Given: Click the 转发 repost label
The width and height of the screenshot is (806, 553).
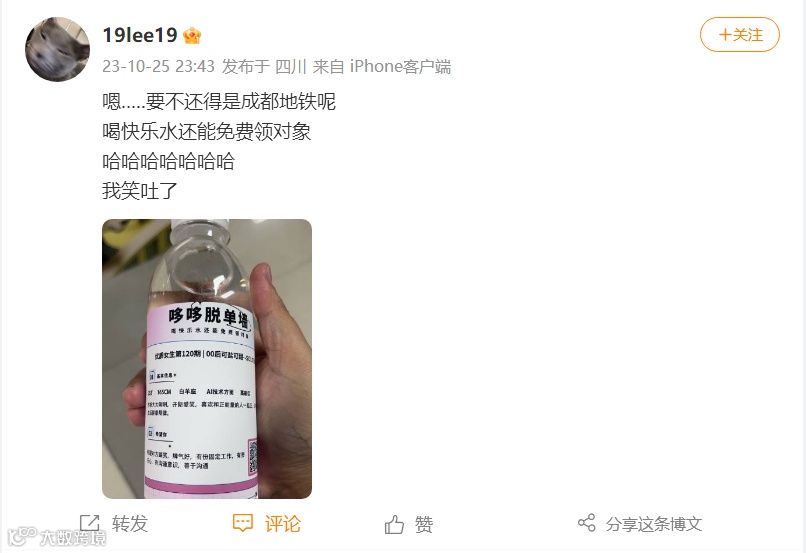Looking at the screenshot, I should [x=130, y=524].
